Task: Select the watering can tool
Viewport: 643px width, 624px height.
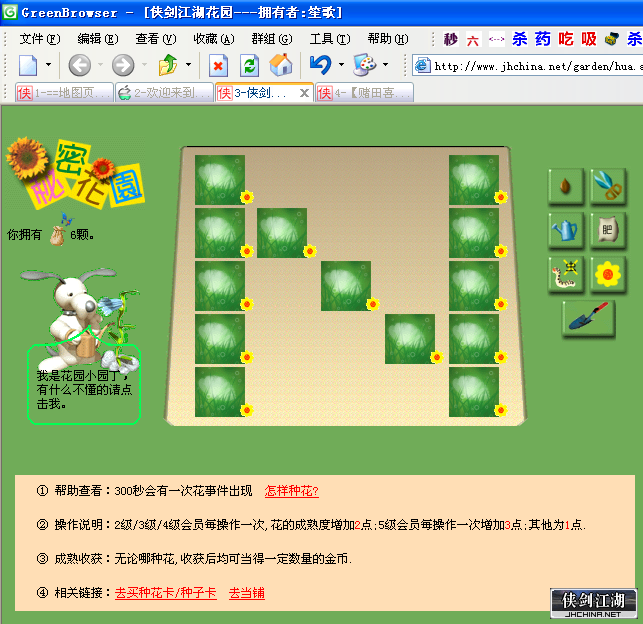Action: click(x=565, y=230)
